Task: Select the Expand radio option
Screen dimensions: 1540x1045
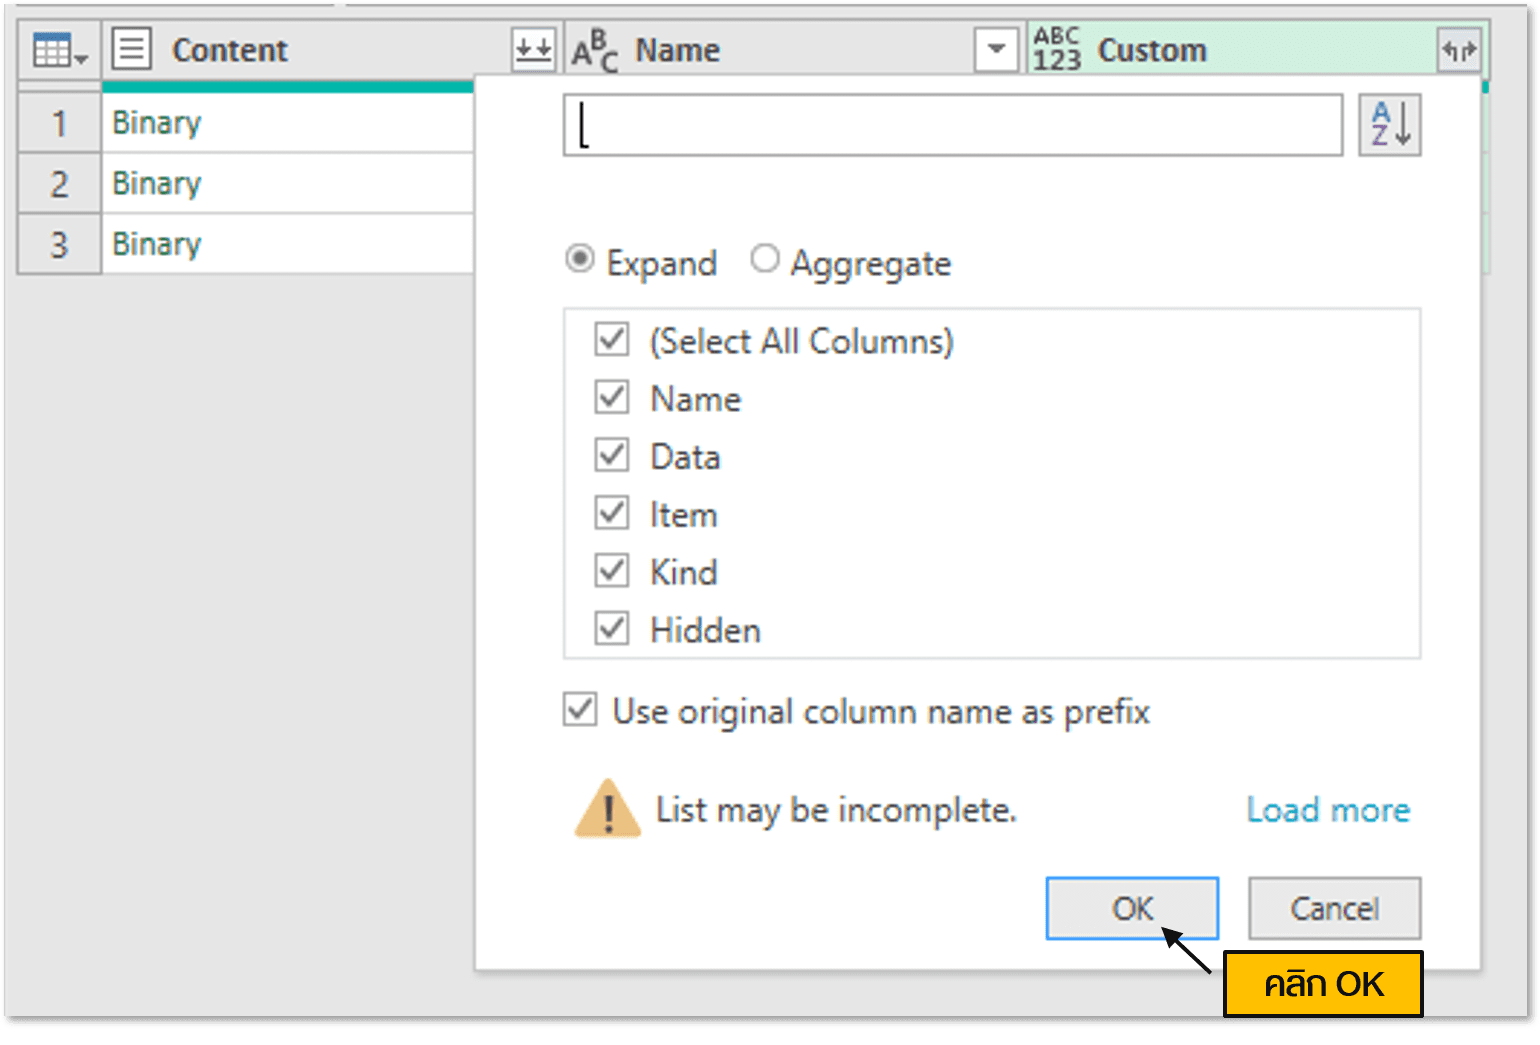Action: coord(580,260)
